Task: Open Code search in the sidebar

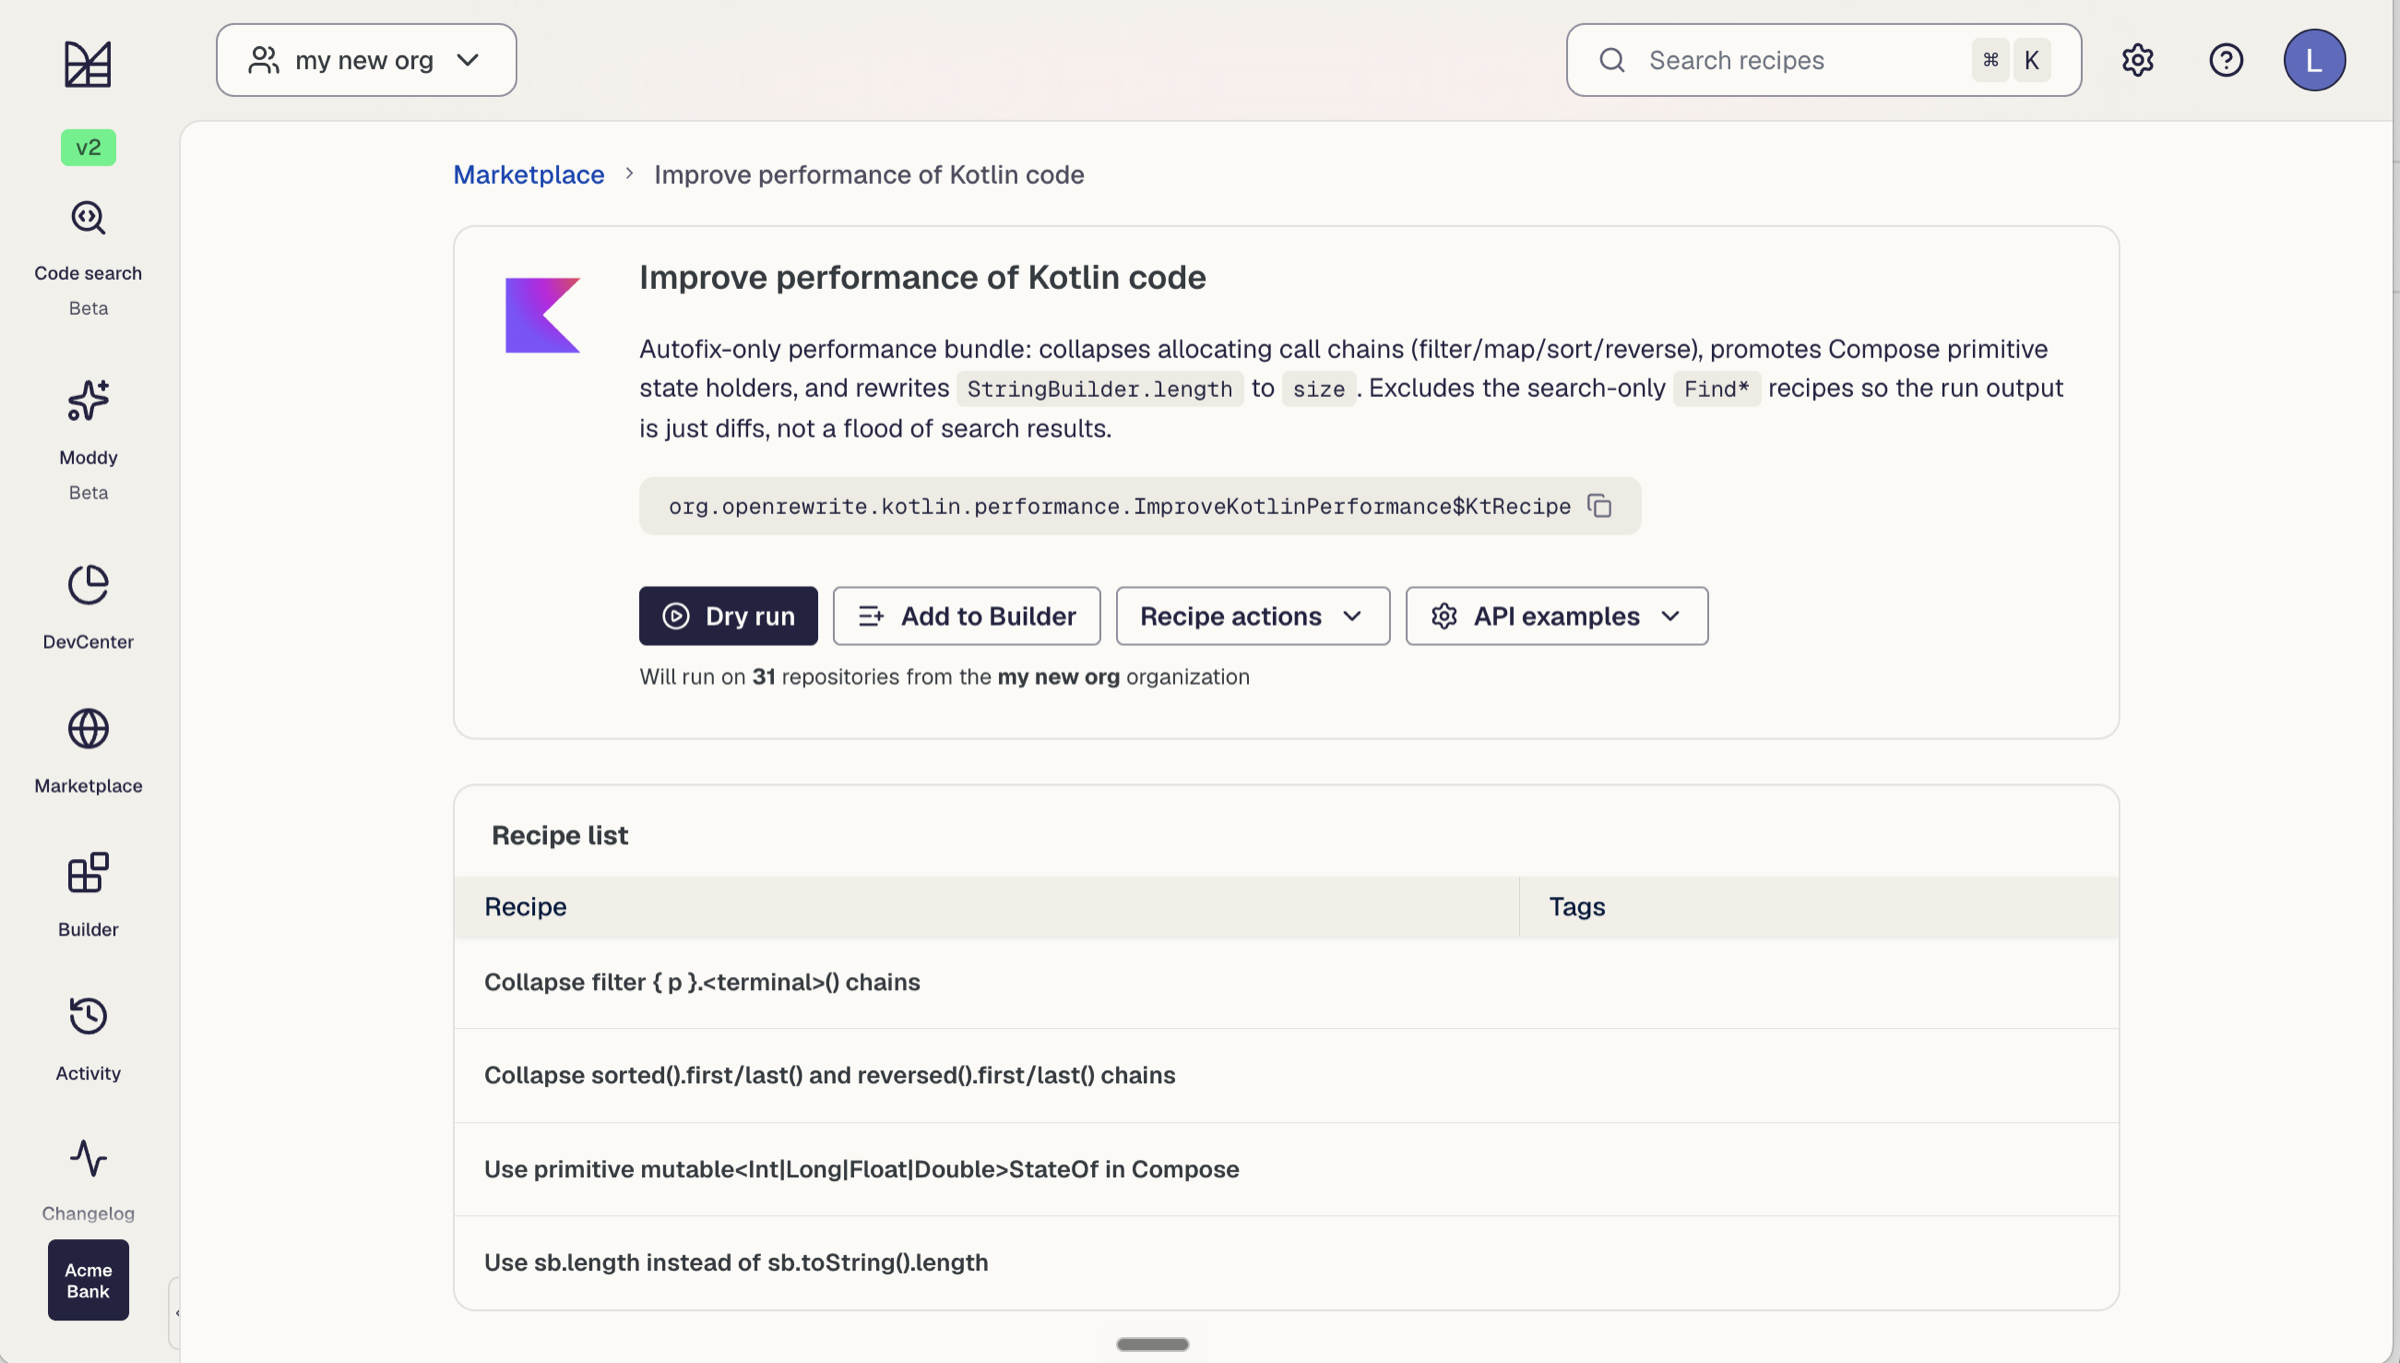Action: tap(88, 258)
